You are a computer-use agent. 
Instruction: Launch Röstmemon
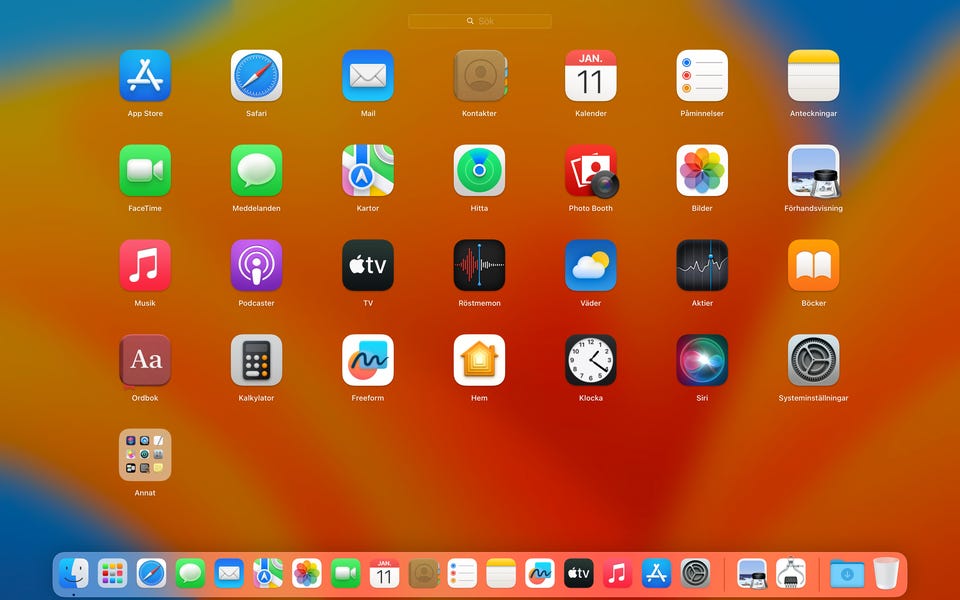pos(479,265)
